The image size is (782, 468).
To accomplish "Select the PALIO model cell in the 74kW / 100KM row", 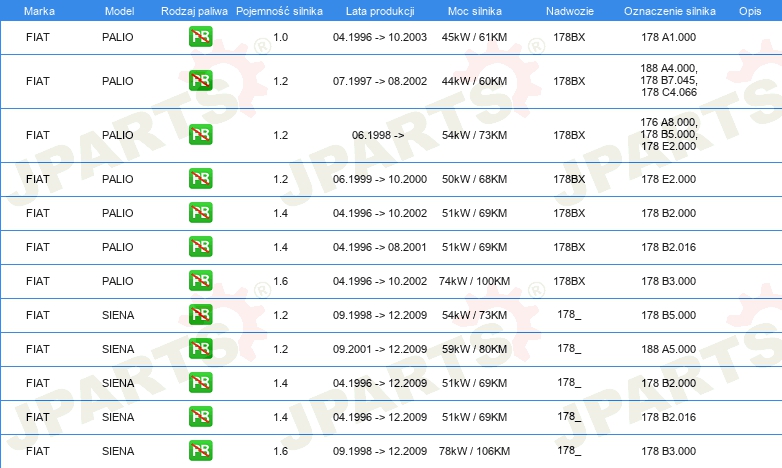I will [118, 281].
